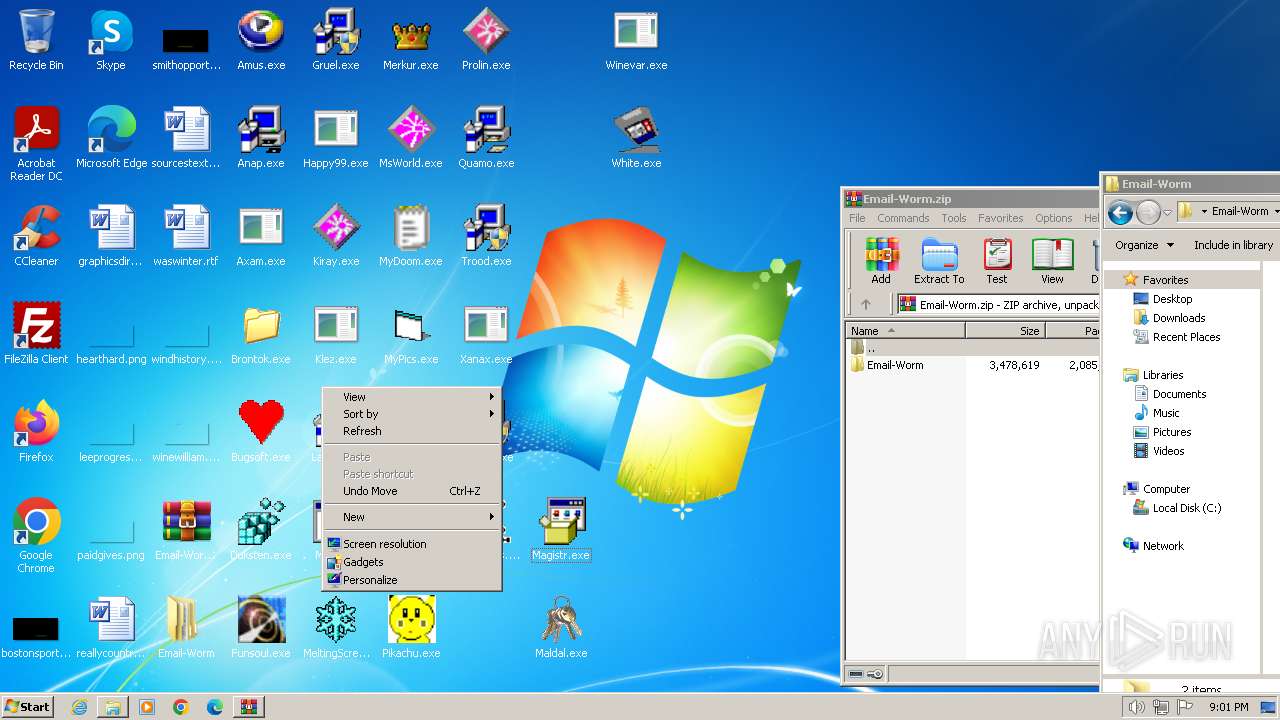Screen dimensions: 1280x720
Task: Select the Gruel.exe desktop icon
Action: [336, 40]
